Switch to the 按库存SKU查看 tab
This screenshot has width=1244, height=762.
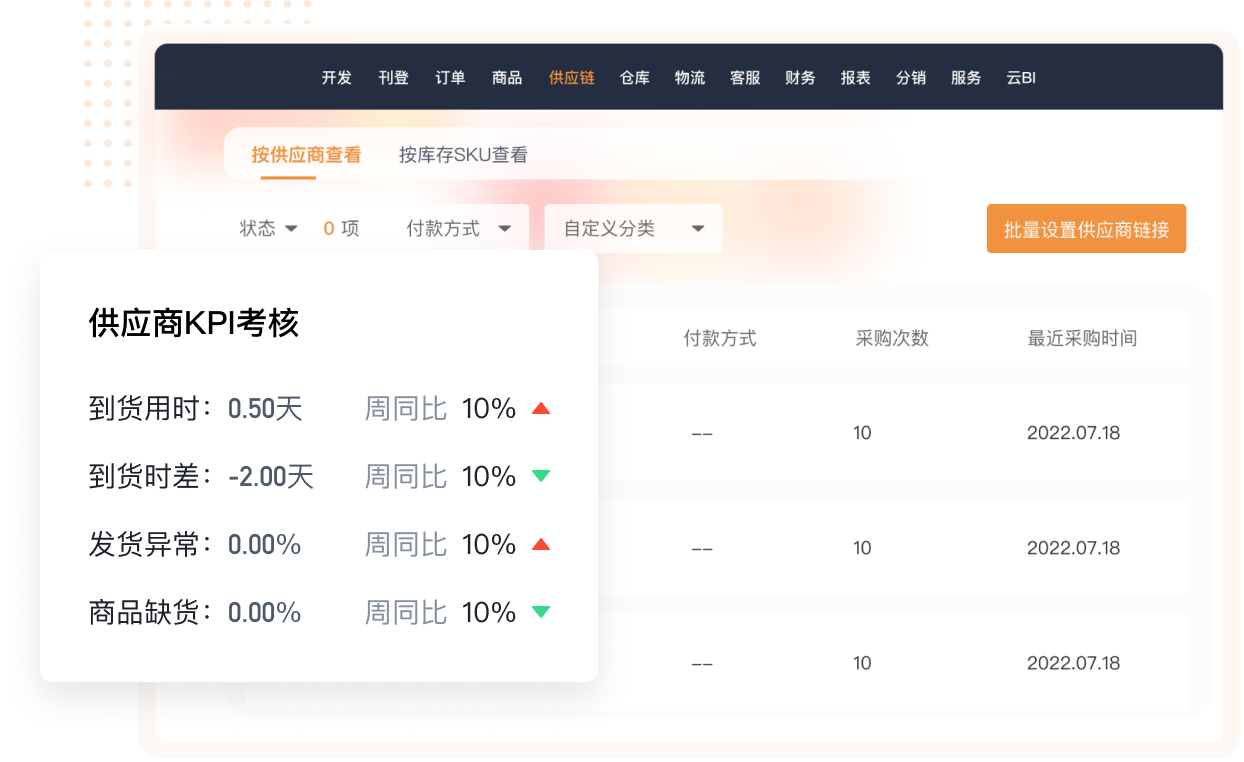click(463, 155)
